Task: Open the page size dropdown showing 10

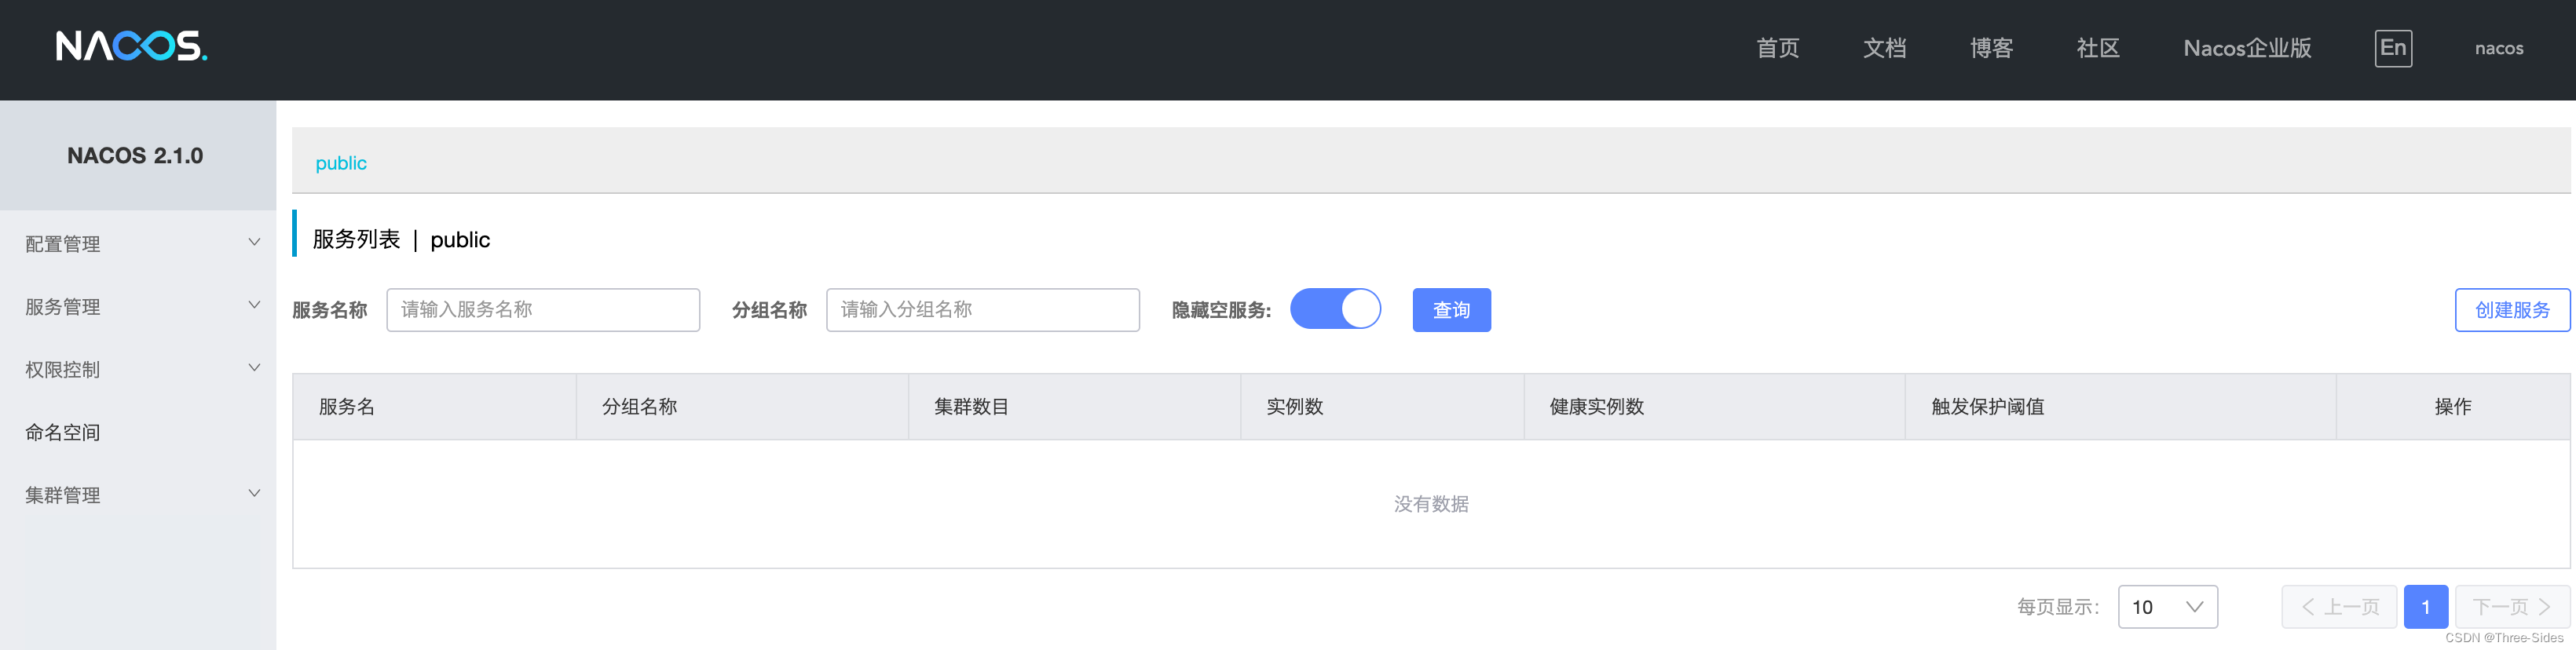Action: click(x=2167, y=607)
